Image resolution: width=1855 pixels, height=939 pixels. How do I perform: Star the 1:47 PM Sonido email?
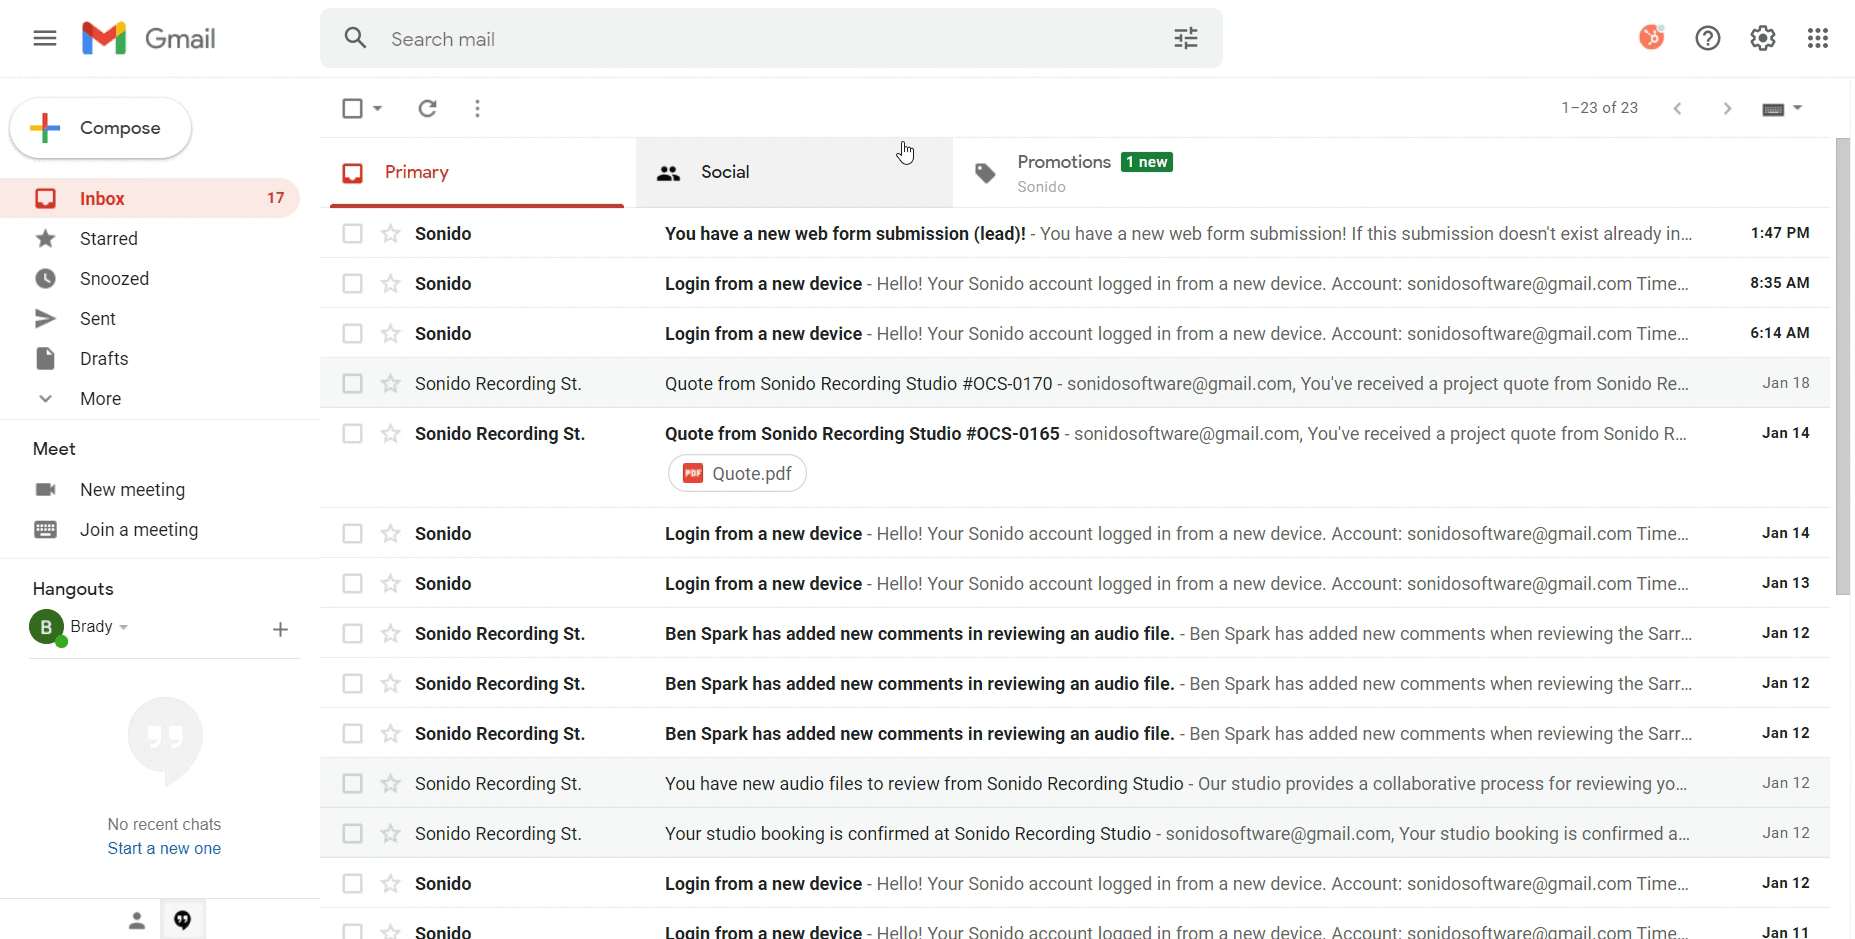click(x=391, y=233)
